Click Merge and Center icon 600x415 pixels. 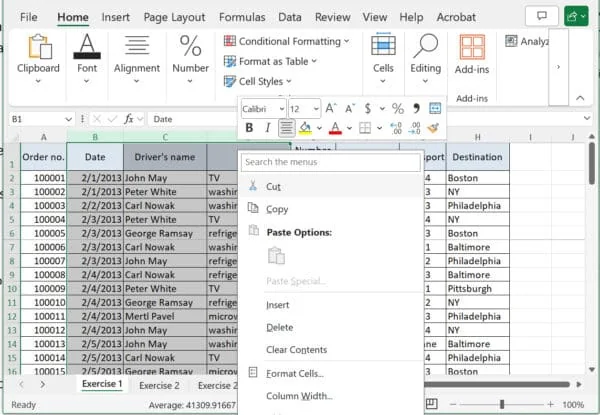click(x=435, y=109)
